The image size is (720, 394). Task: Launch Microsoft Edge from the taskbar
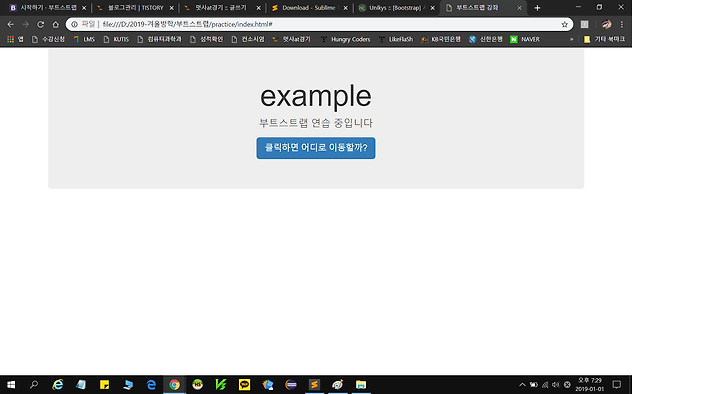click(151, 384)
